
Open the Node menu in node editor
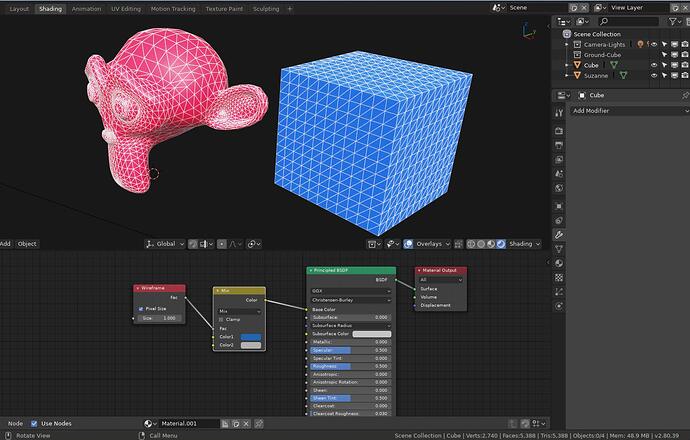15,424
